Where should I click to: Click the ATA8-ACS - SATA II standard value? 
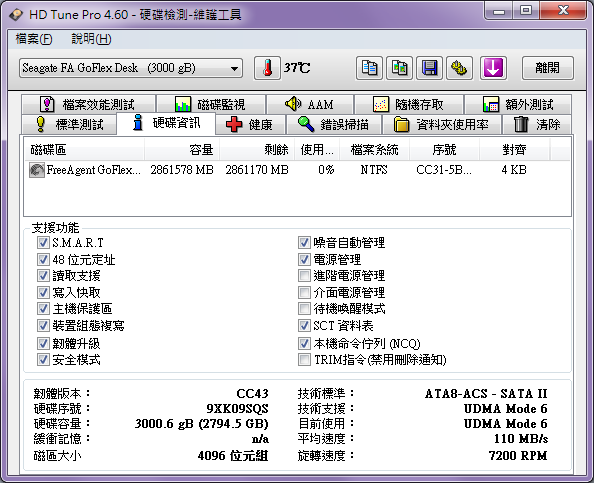coord(486,394)
